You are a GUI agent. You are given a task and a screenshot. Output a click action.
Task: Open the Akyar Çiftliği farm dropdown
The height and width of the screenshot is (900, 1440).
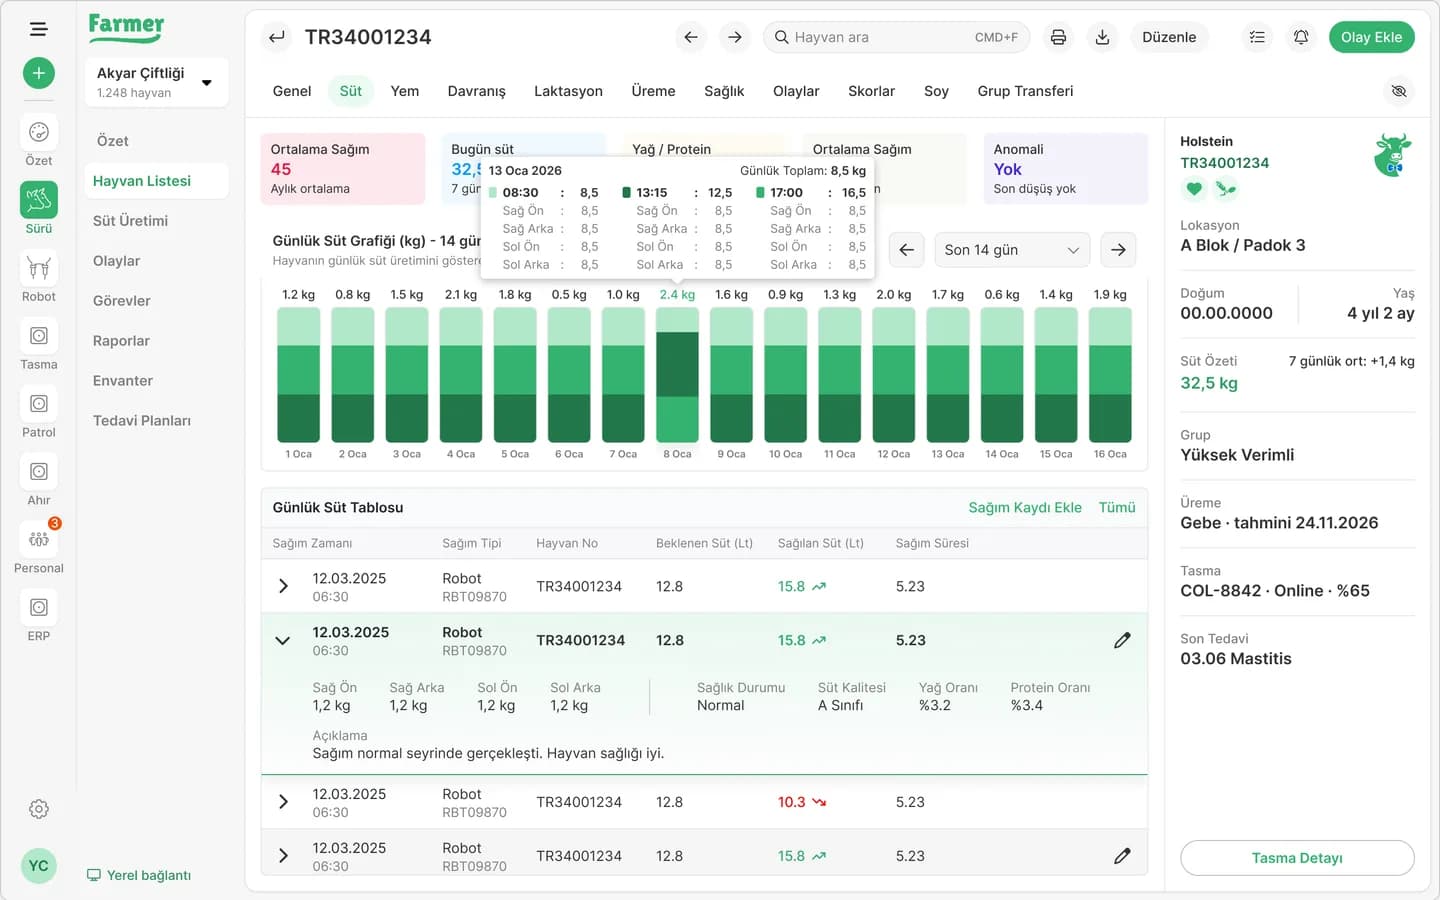[x=157, y=82]
